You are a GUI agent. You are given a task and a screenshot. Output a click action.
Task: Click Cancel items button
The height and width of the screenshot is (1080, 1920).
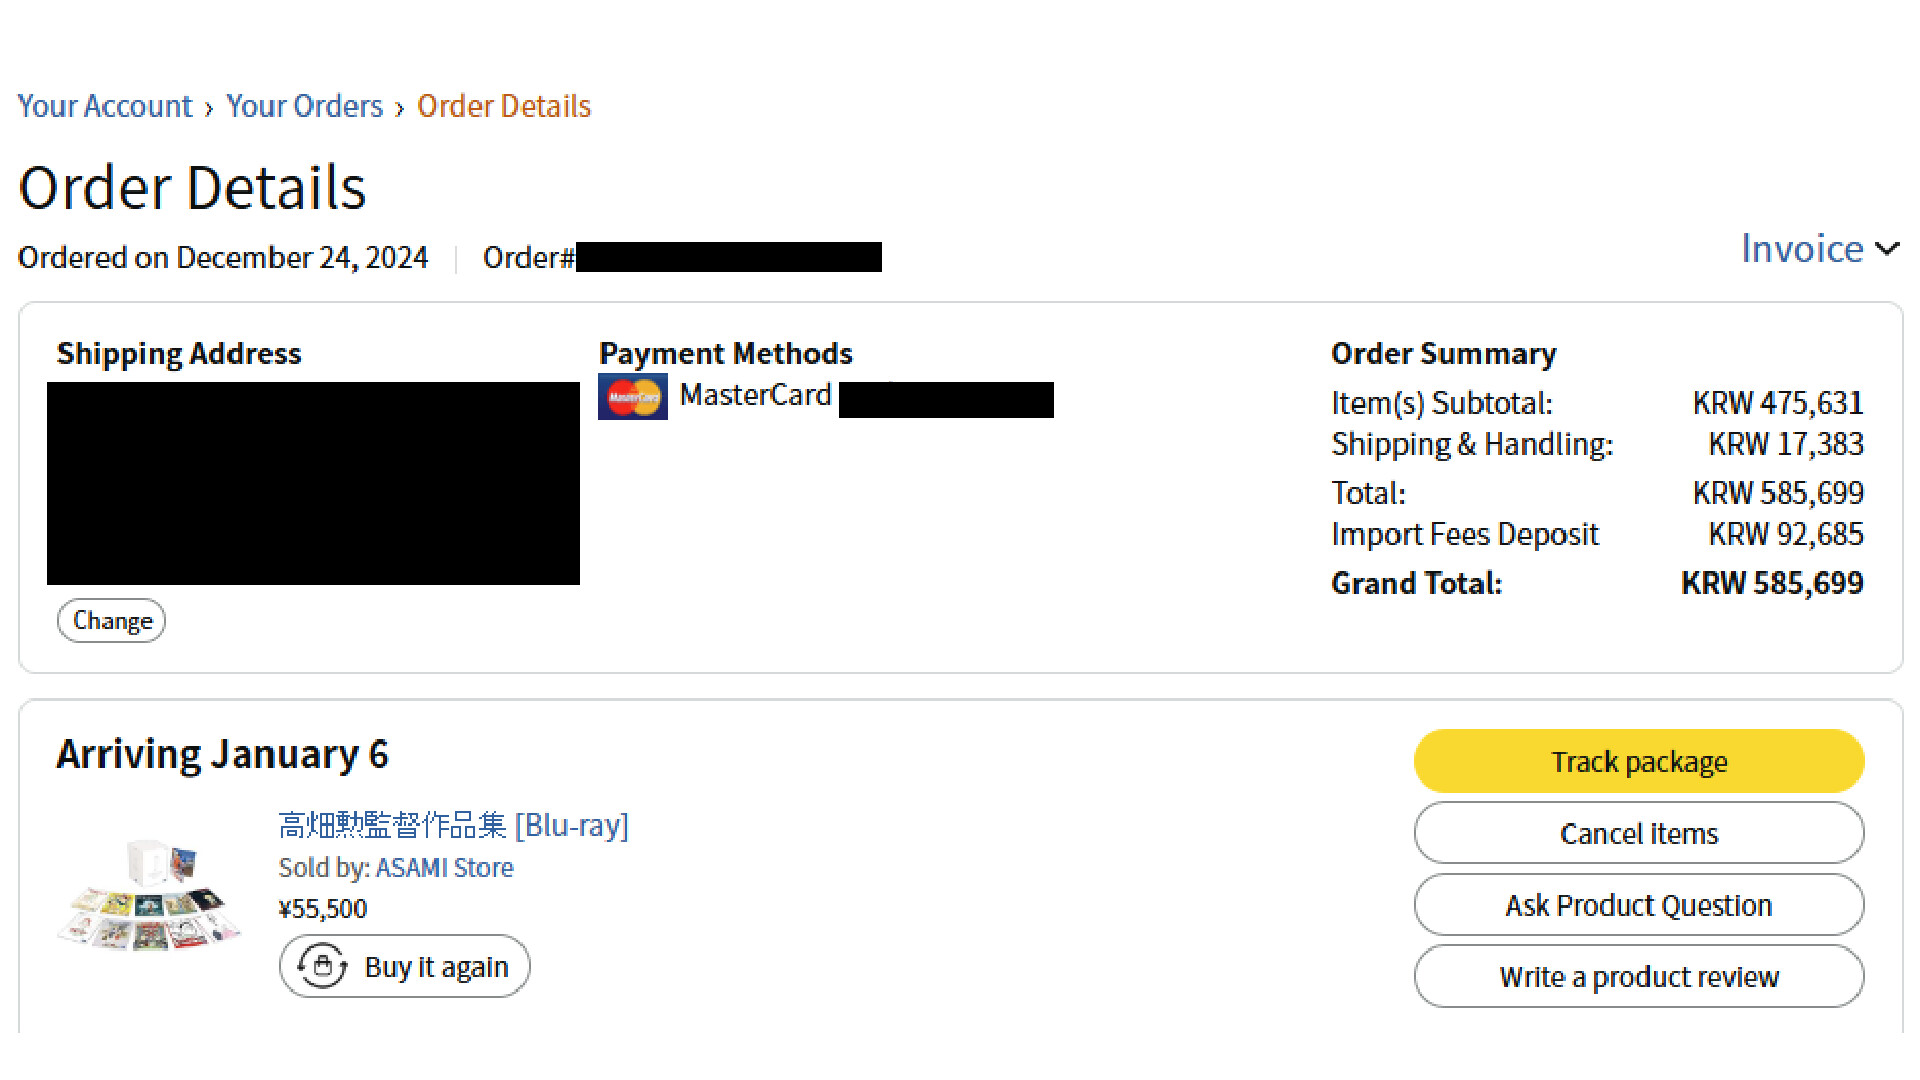click(x=1638, y=833)
